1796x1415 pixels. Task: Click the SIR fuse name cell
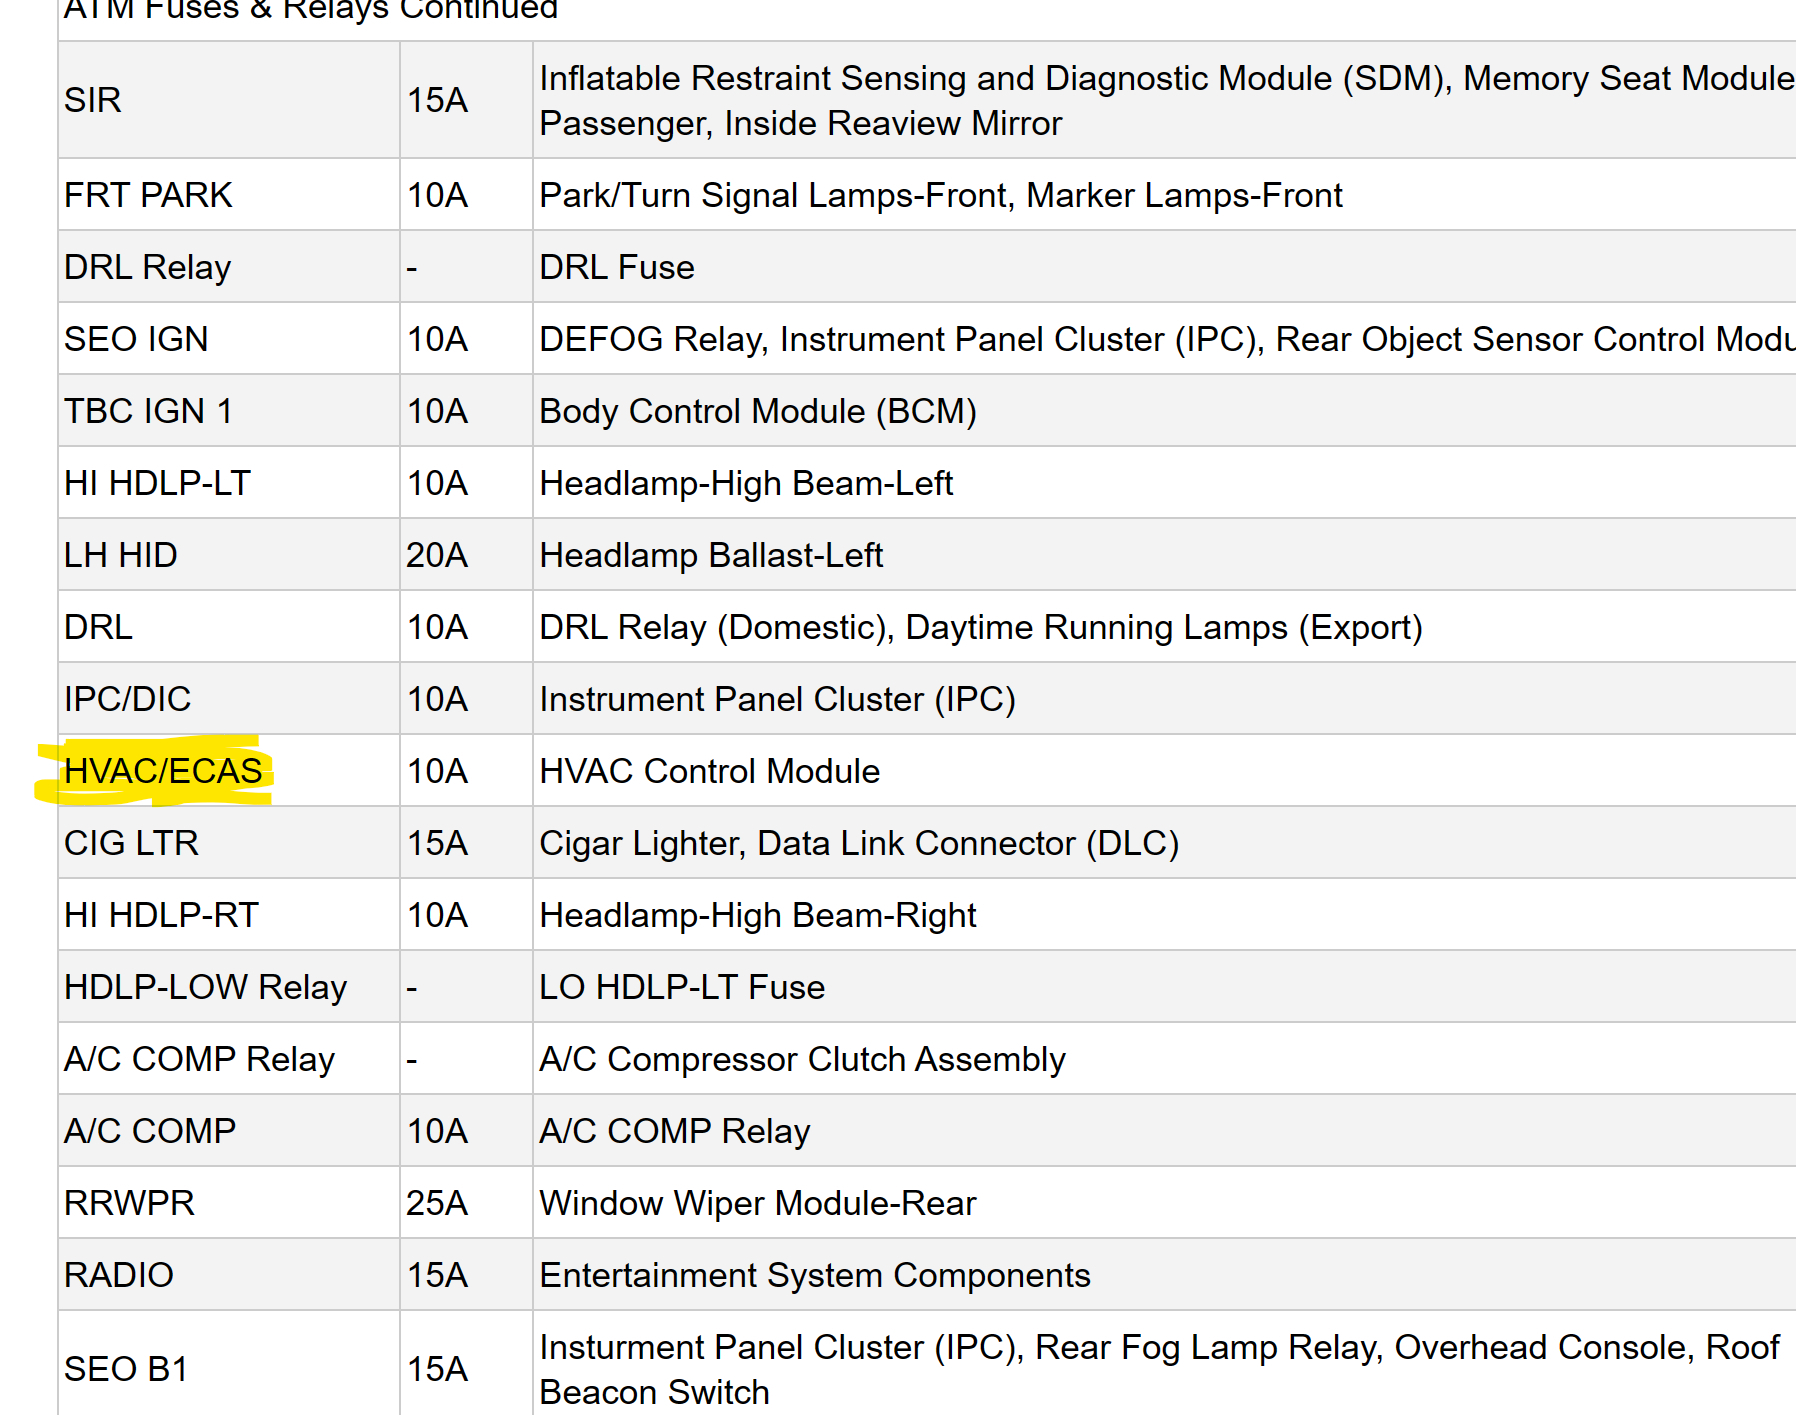pos(93,100)
